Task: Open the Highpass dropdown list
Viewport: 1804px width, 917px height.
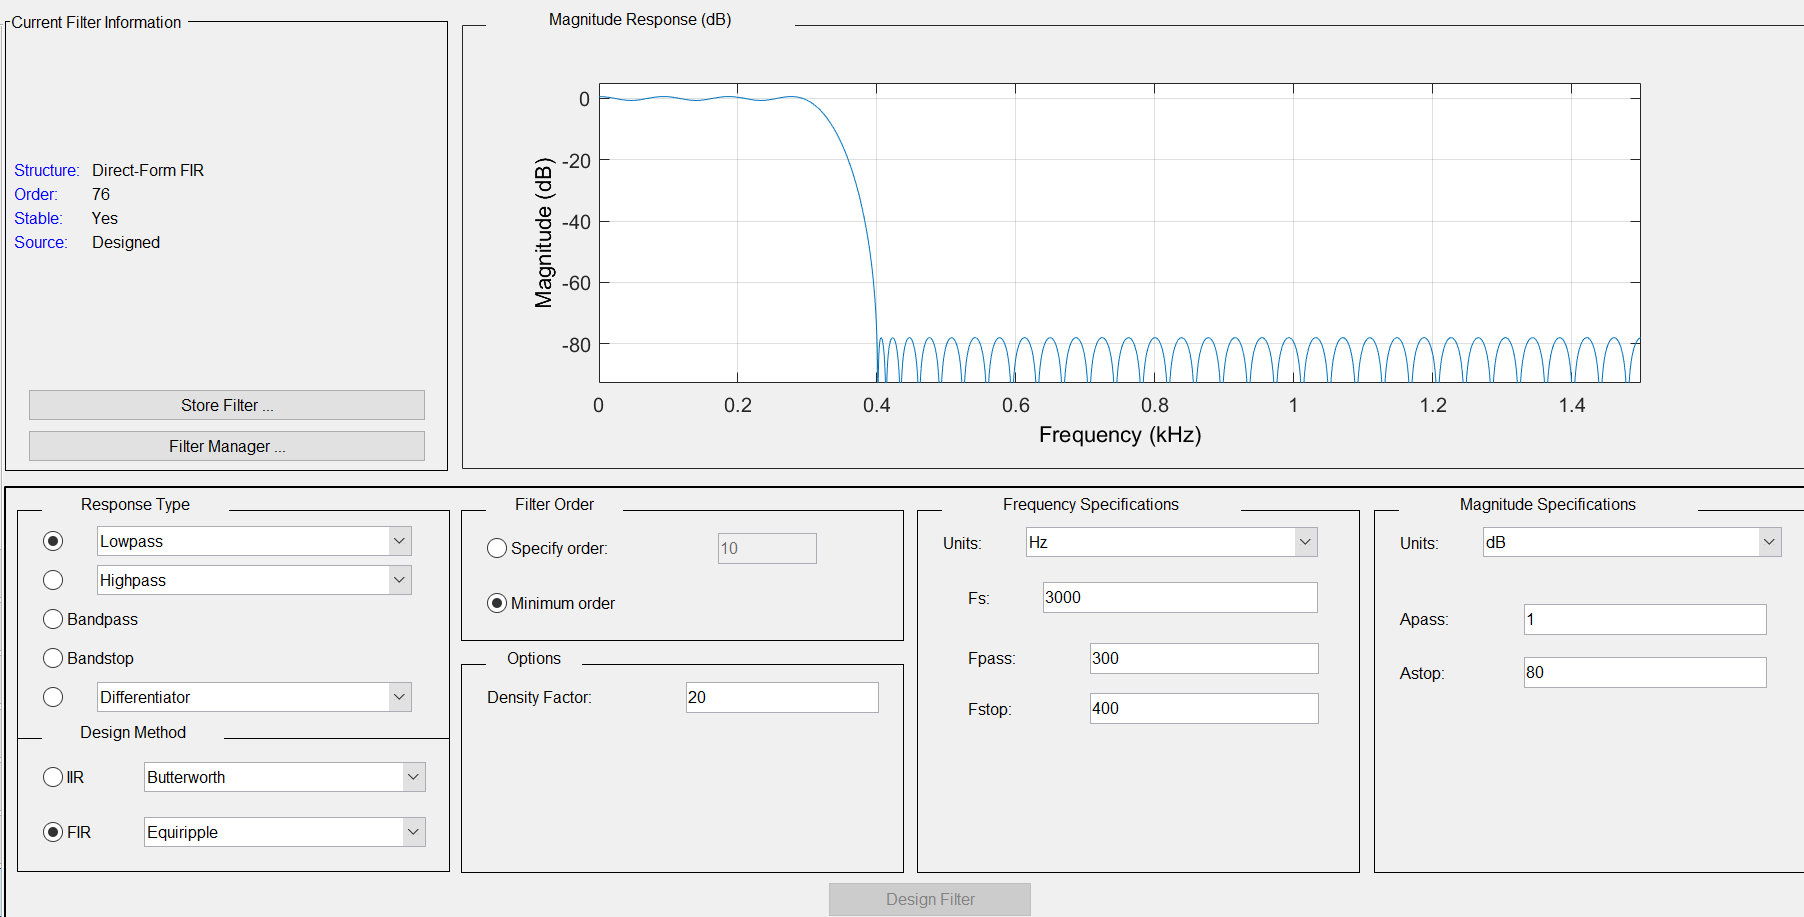Action: point(254,580)
